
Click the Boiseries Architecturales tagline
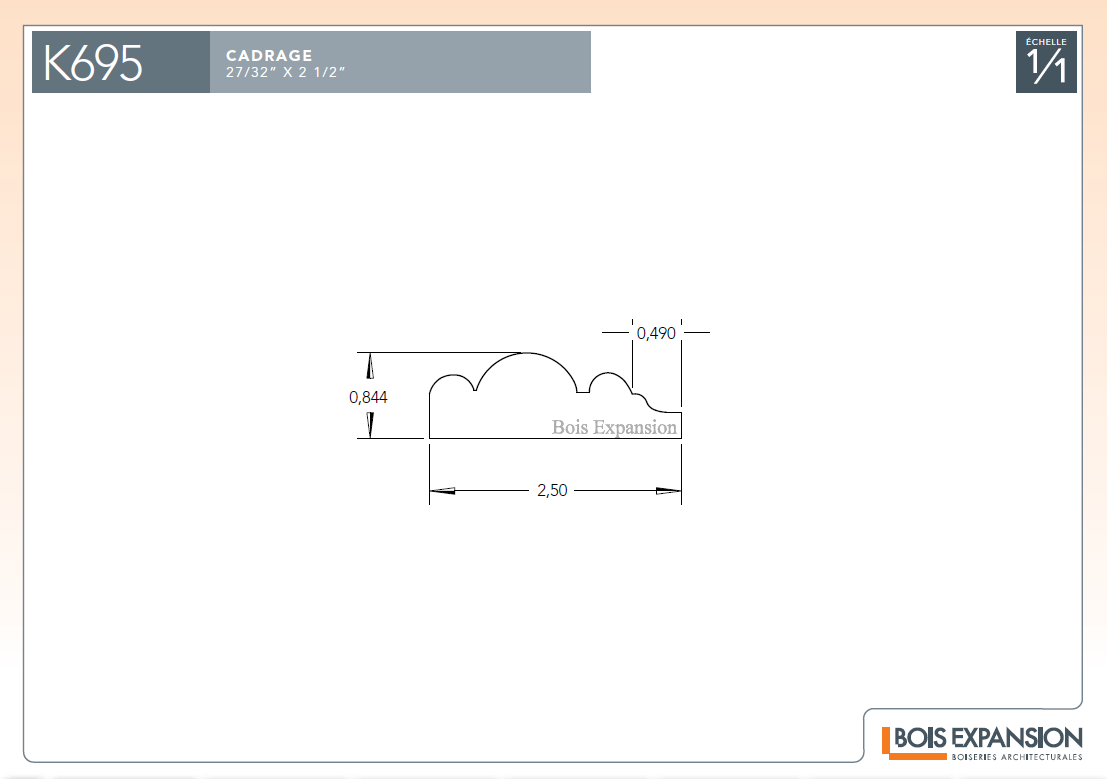(x=1017, y=756)
